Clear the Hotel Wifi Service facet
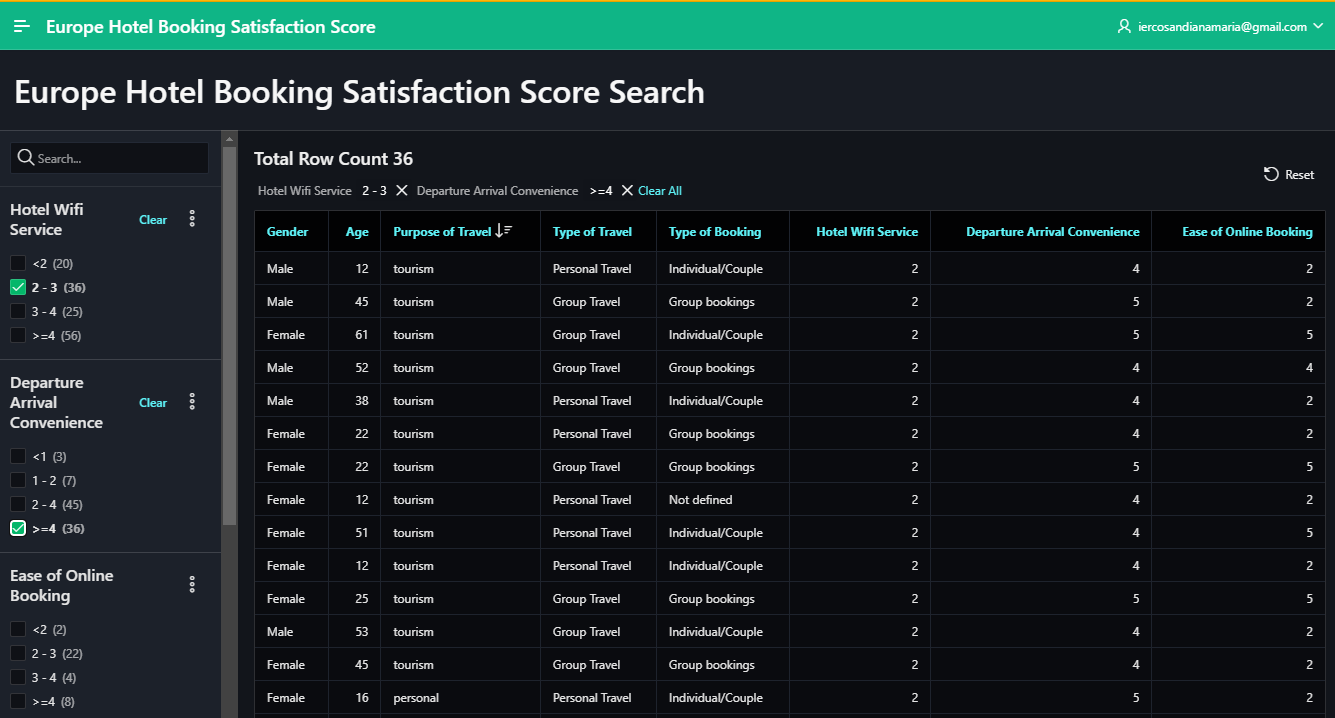The image size is (1335, 718). (x=153, y=220)
